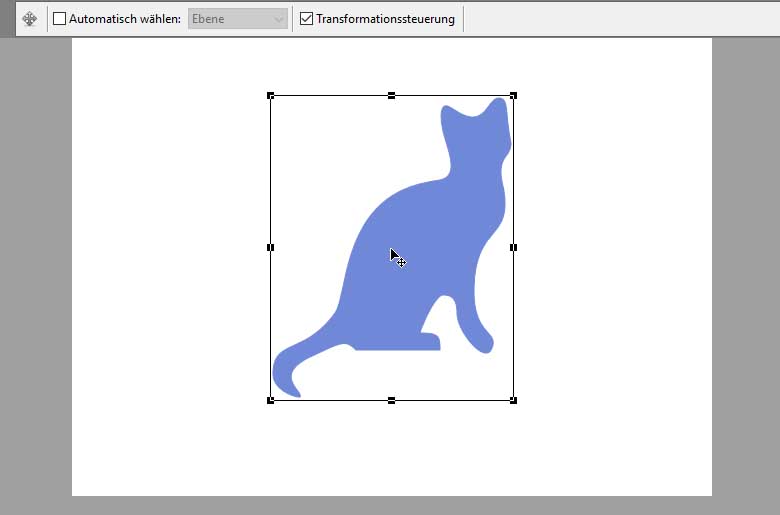Click the bottom-right transform corner handle
Viewport: 780px width, 515px height.
[513, 400]
